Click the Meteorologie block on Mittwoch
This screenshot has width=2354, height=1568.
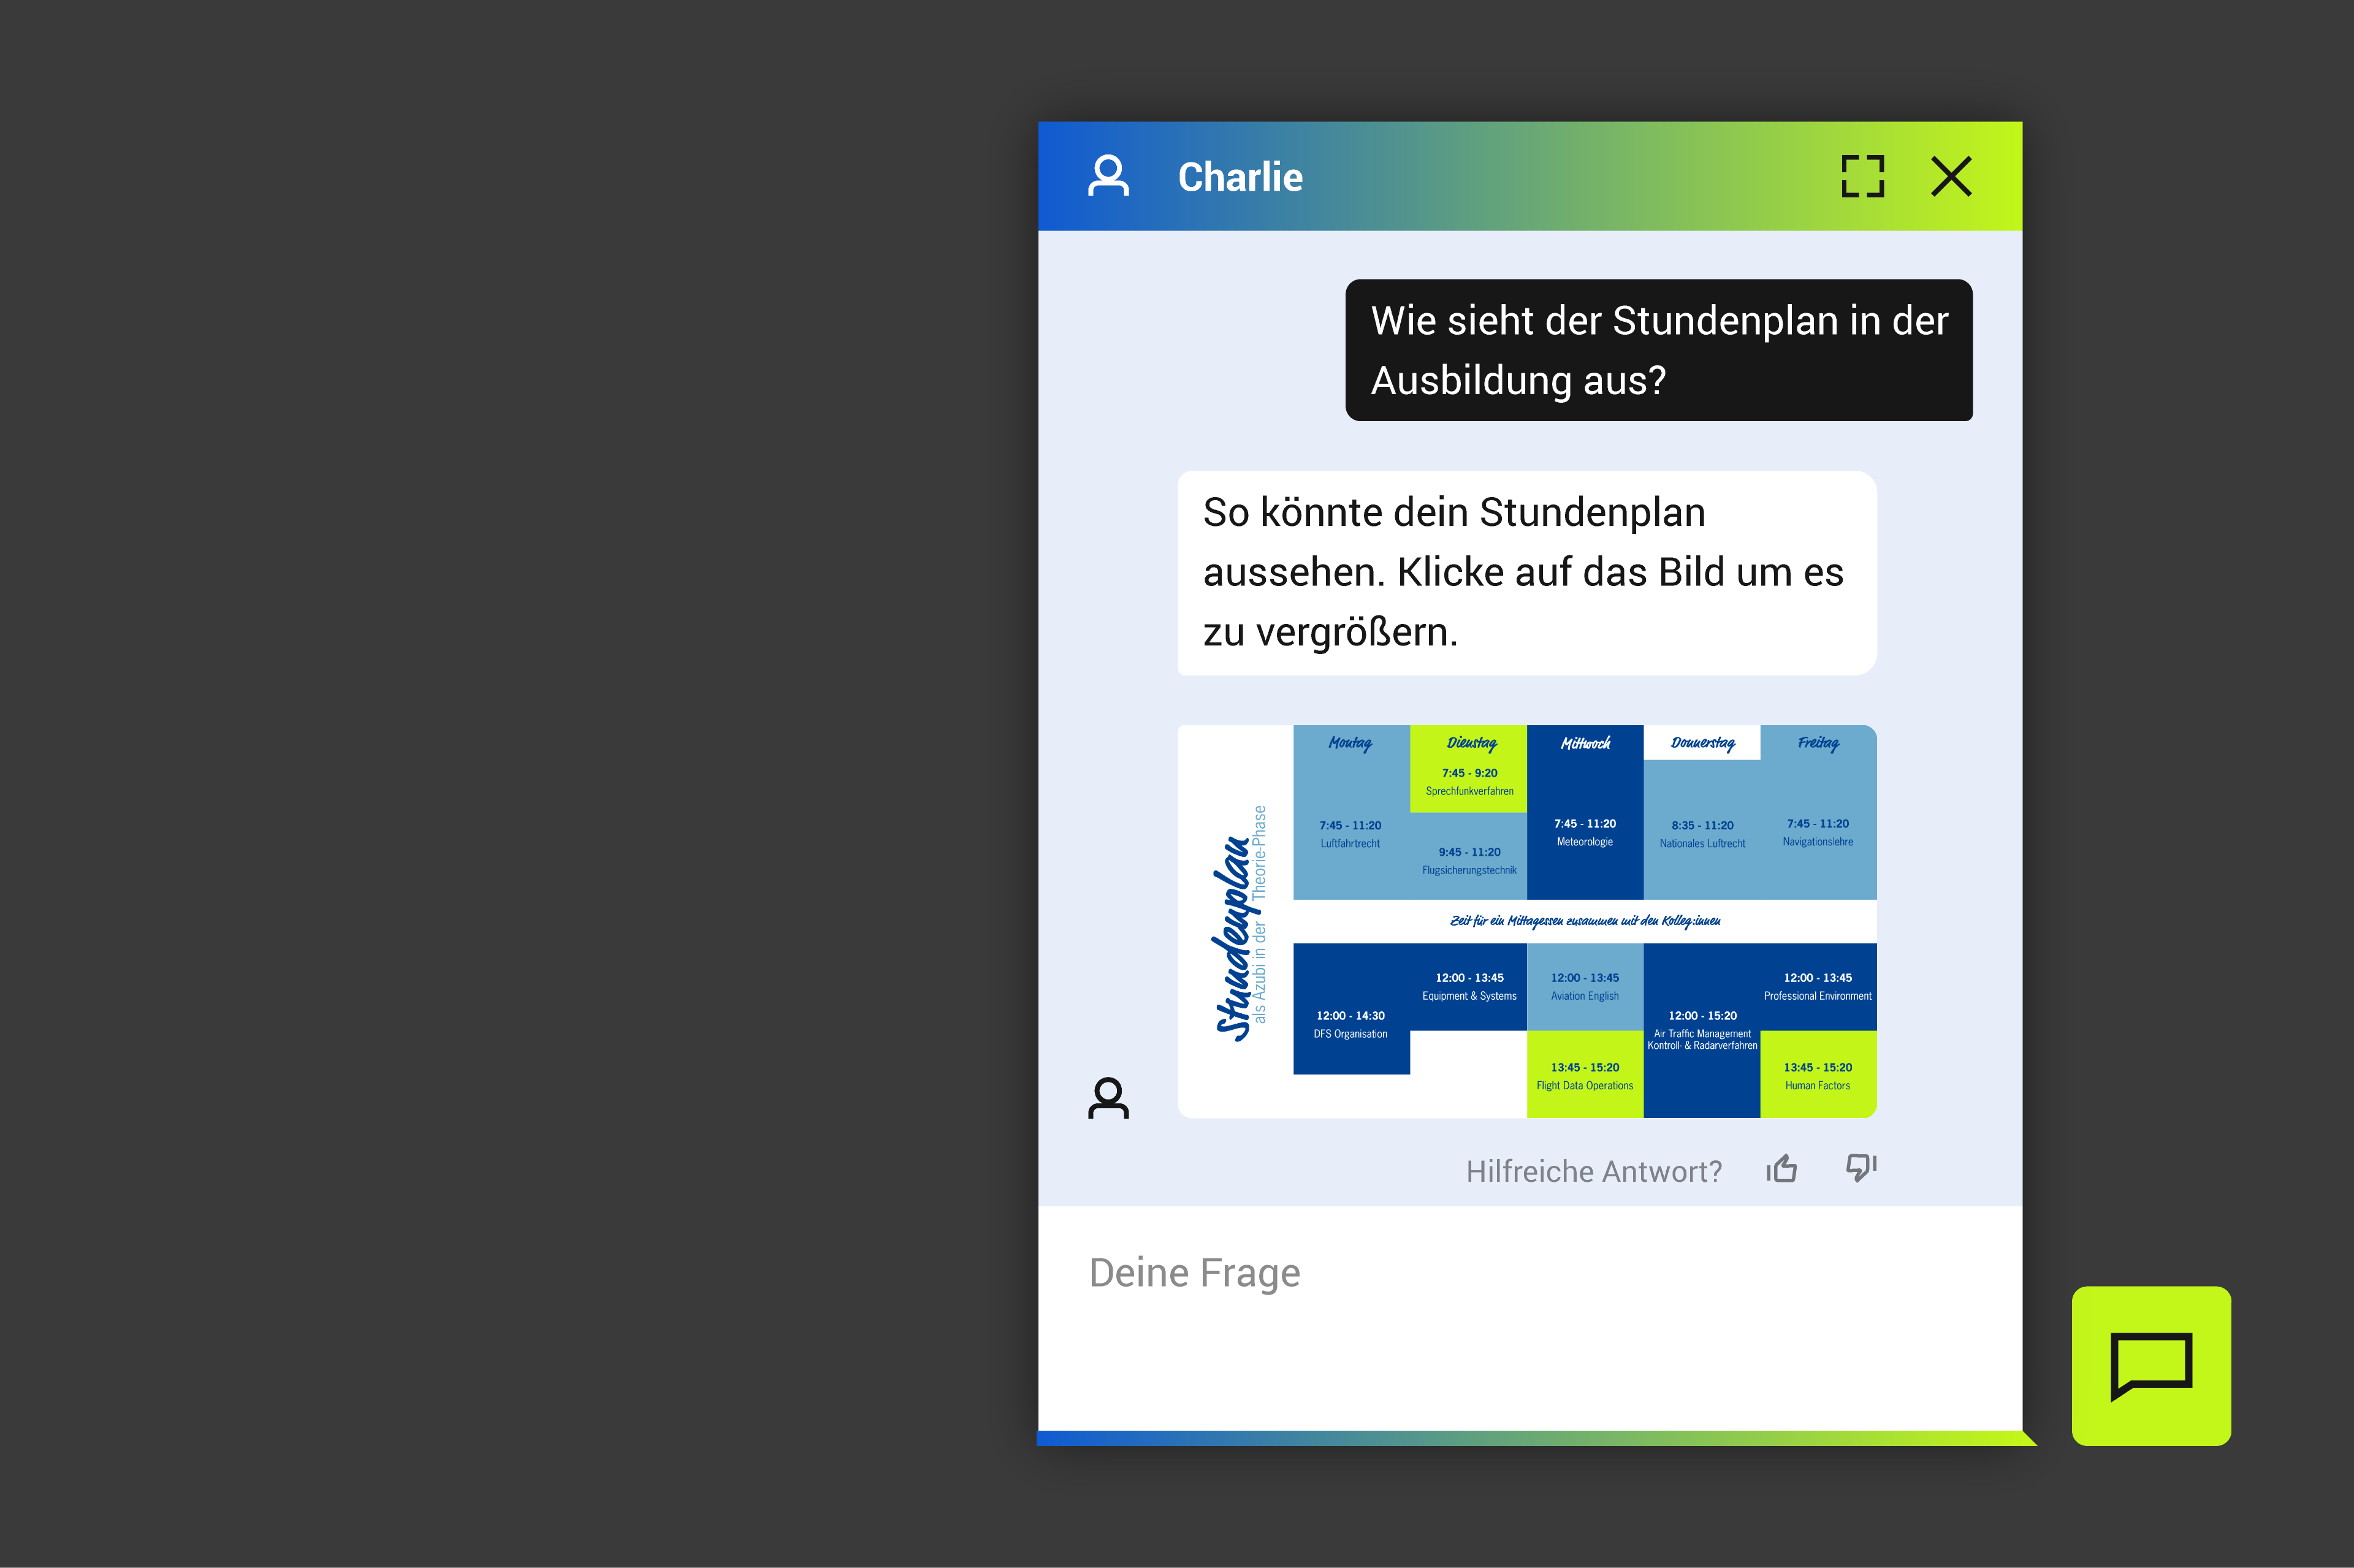point(1585,832)
